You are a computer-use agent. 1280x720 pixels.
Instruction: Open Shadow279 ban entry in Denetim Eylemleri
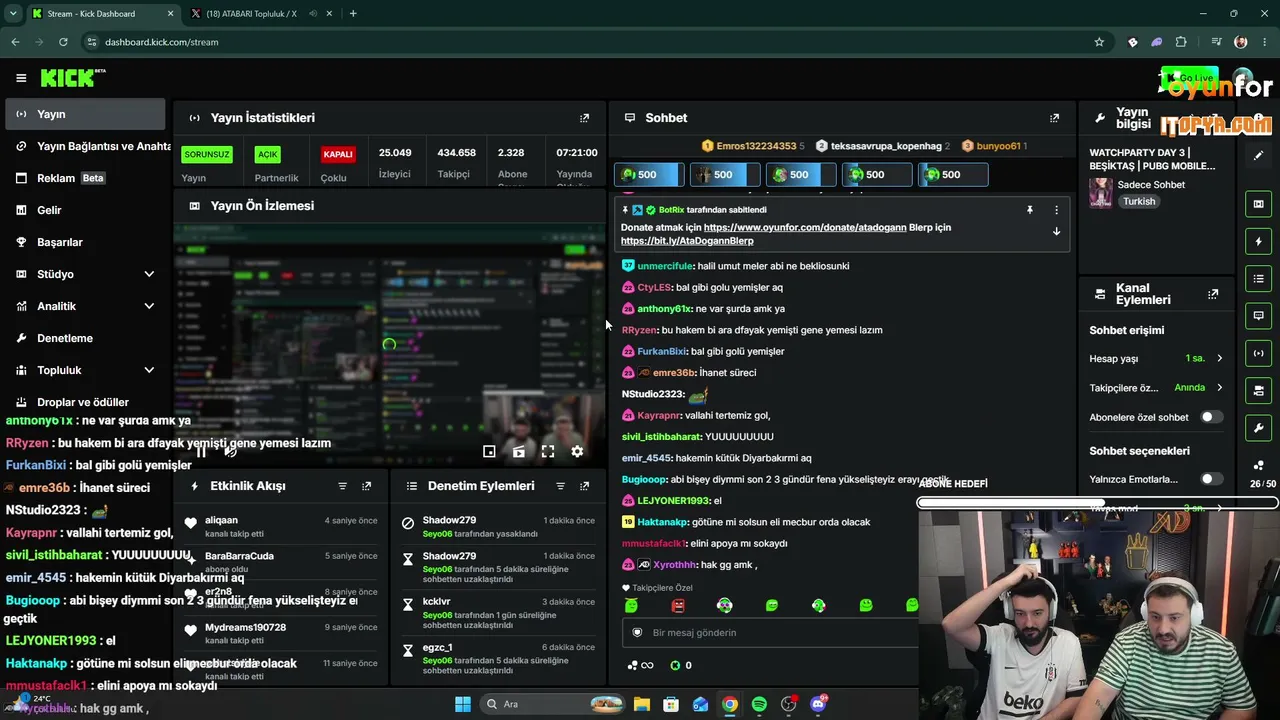[x=498, y=527]
